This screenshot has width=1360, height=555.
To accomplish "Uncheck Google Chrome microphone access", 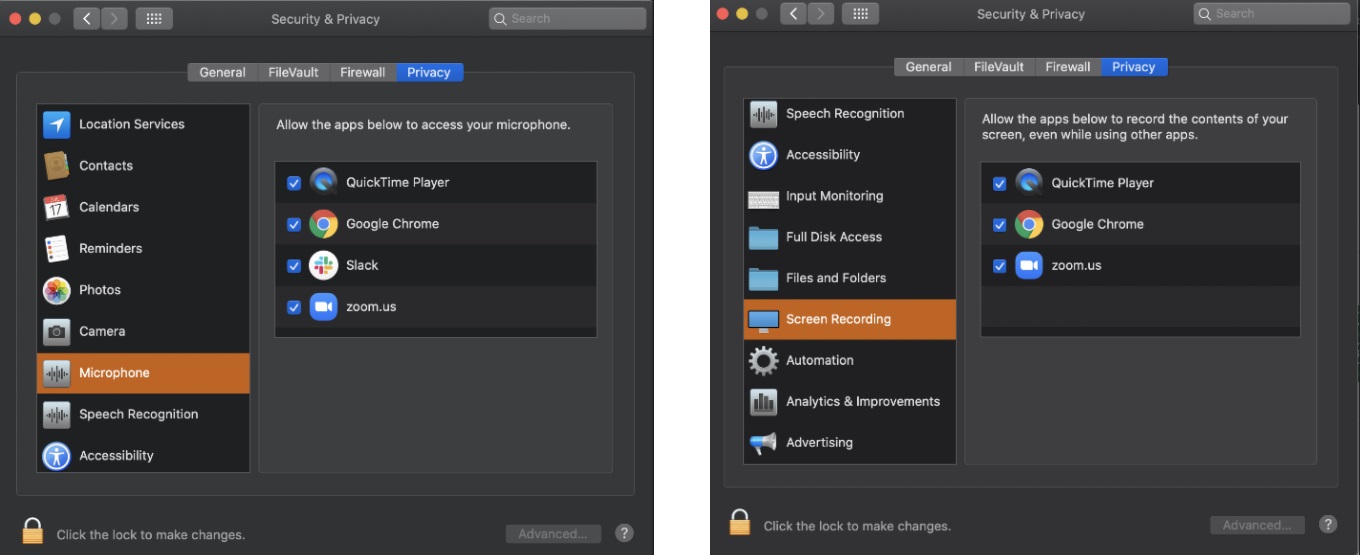I will click(x=294, y=224).
